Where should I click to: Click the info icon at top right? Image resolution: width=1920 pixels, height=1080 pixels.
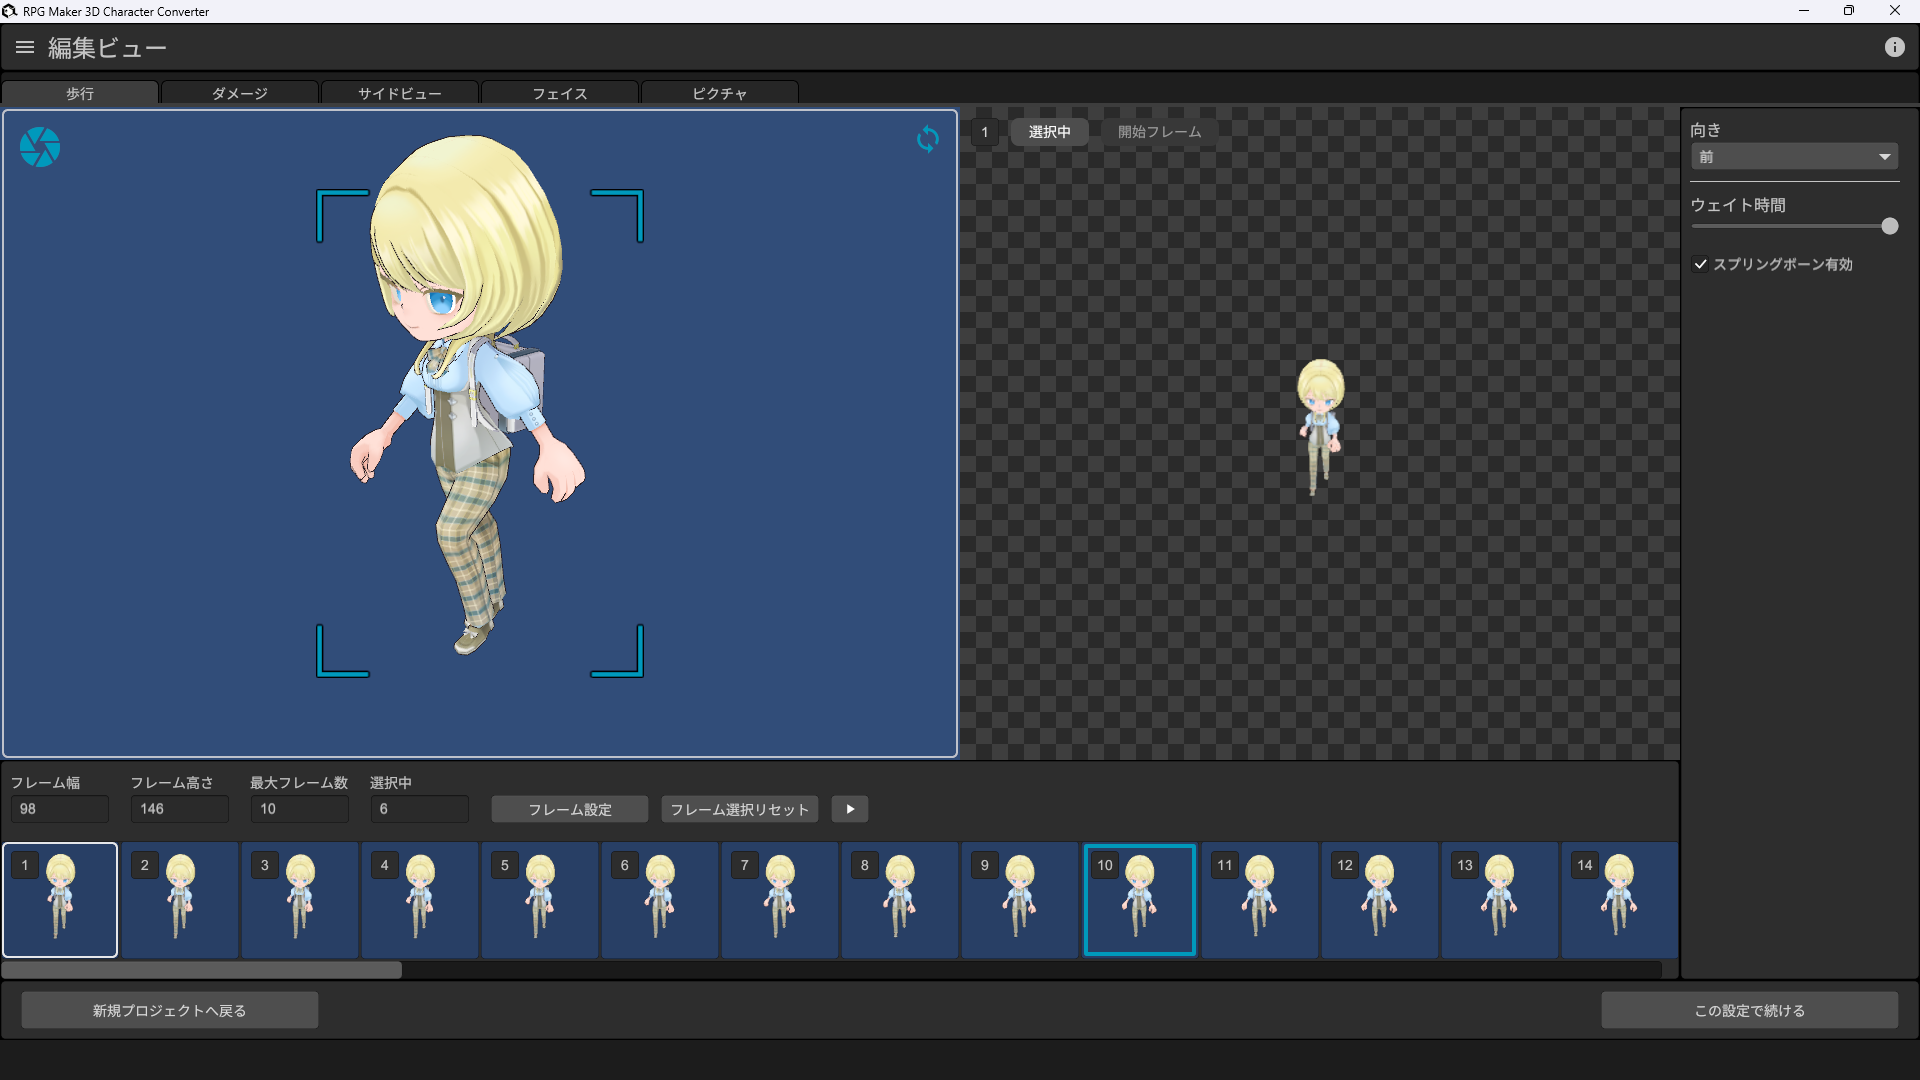tap(1894, 47)
